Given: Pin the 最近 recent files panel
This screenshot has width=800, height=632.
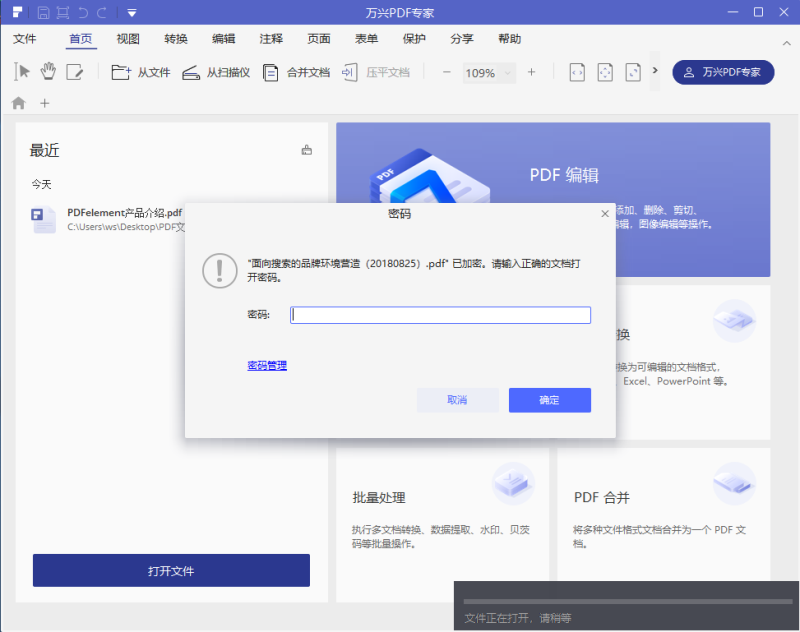Looking at the screenshot, I should pyautogui.click(x=306, y=148).
